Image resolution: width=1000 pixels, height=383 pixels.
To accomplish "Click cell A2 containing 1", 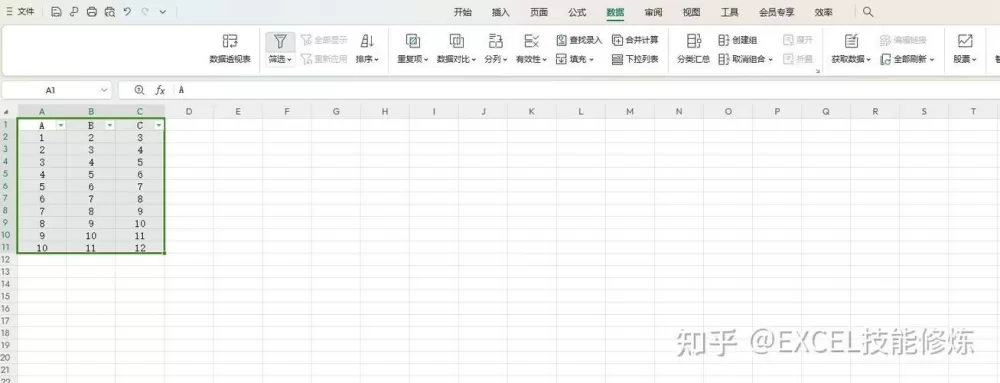I will tap(42, 137).
